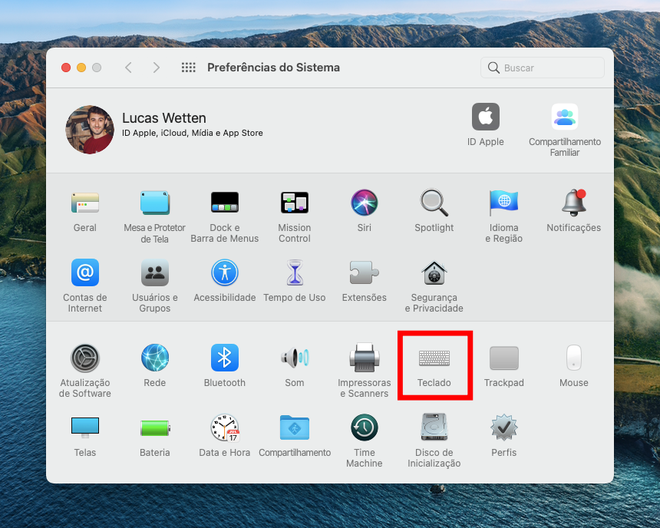Open the ID Apple pane
This screenshot has width=660, height=528.
(x=486, y=117)
